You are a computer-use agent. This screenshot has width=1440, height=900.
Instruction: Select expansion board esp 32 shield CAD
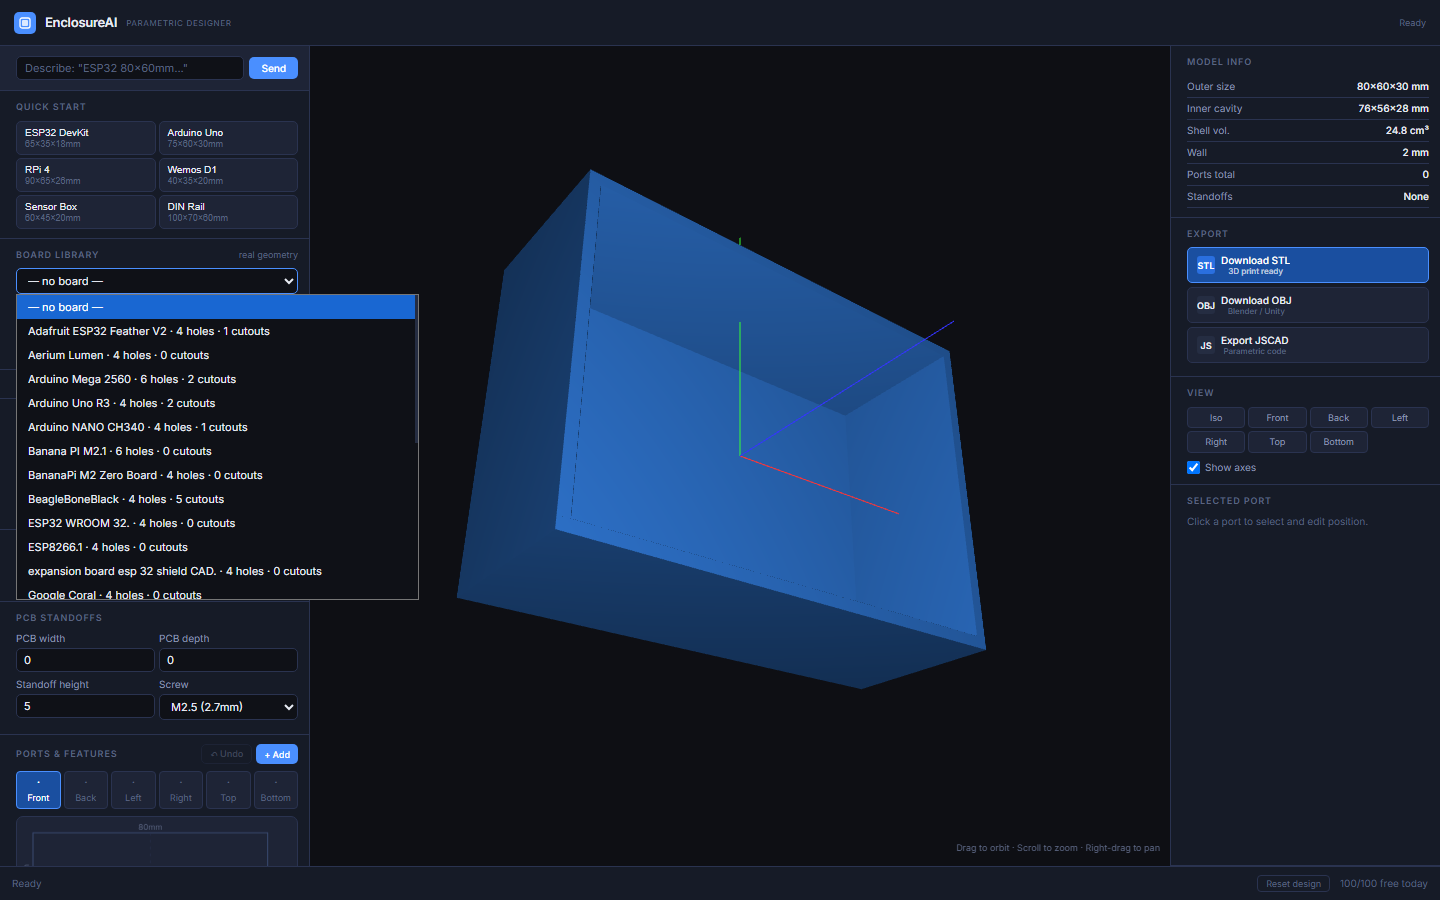click(x=216, y=571)
